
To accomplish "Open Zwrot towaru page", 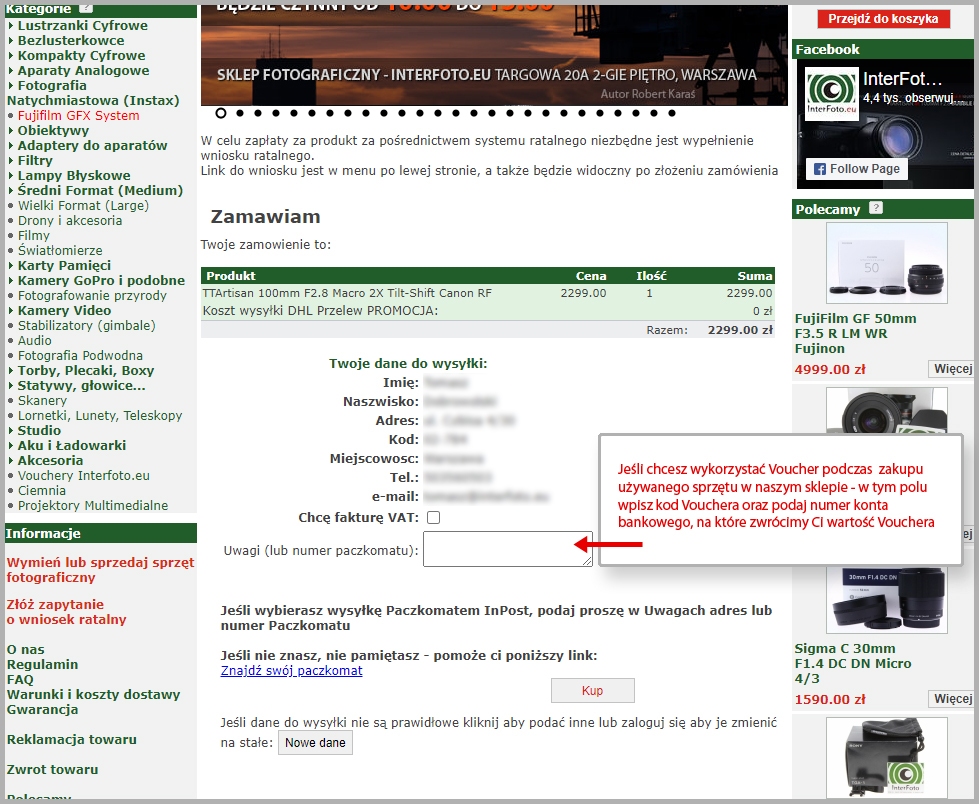I will [x=52, y=770].
